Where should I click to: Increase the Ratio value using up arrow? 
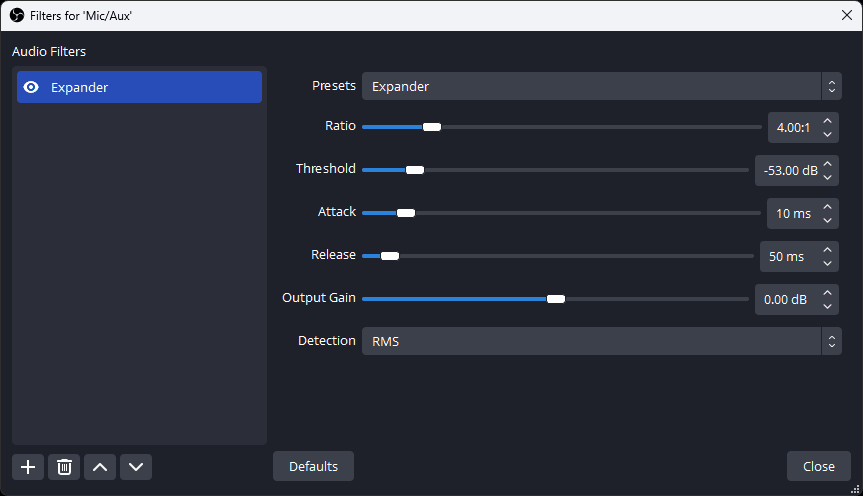point(827,121)
